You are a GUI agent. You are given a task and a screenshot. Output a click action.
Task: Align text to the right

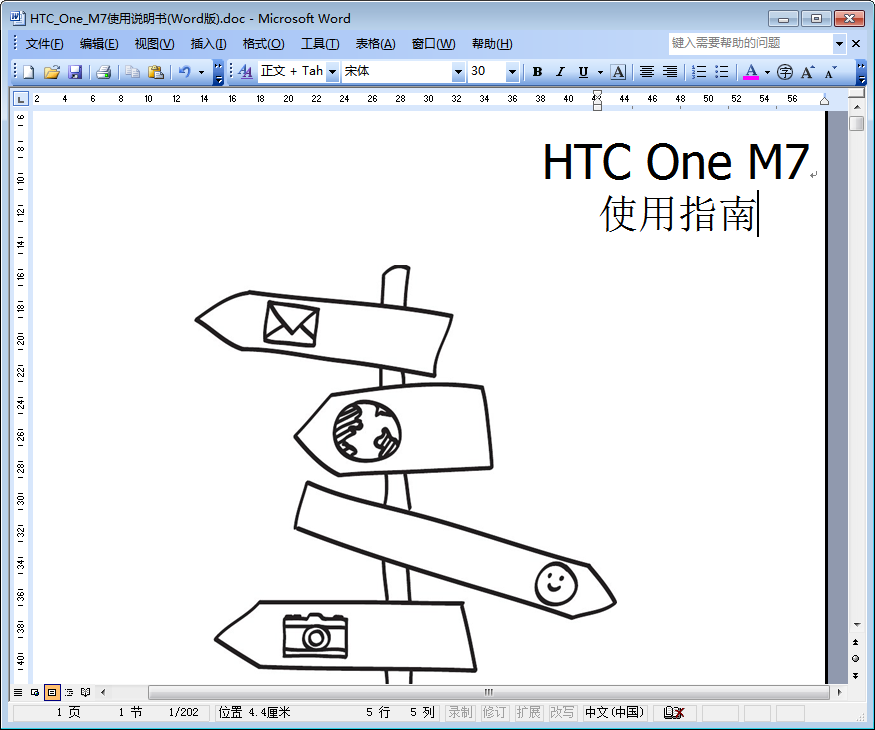670,72
